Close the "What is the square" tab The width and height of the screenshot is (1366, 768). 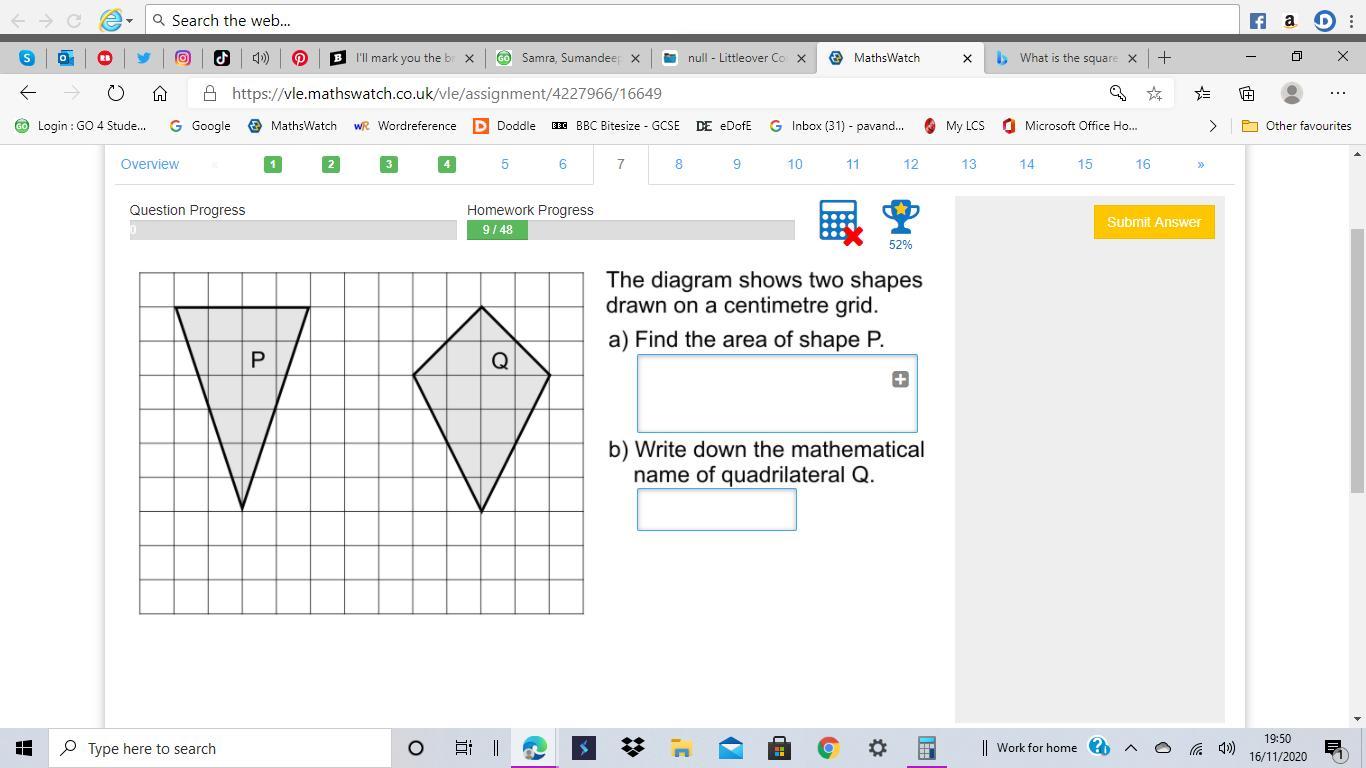(x=1132, y=58)
